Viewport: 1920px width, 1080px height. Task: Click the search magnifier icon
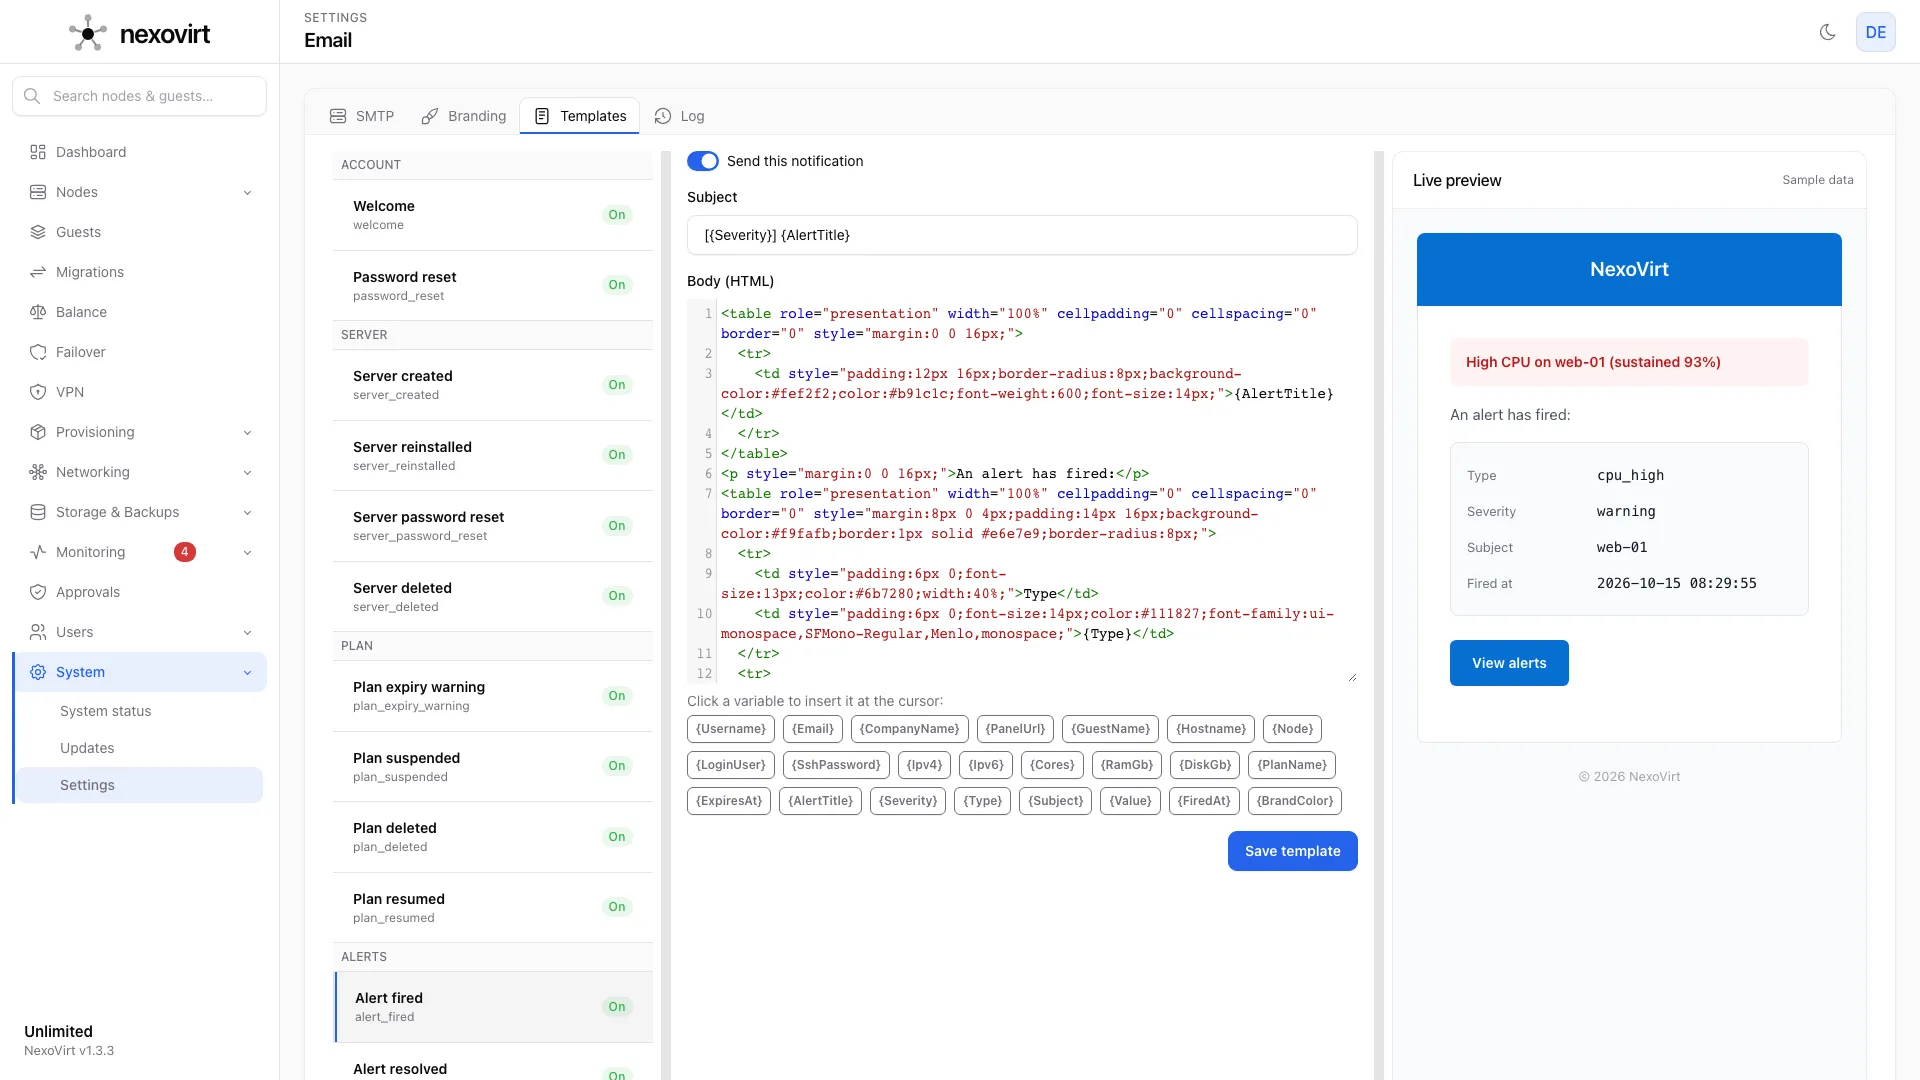coord(32,96)
